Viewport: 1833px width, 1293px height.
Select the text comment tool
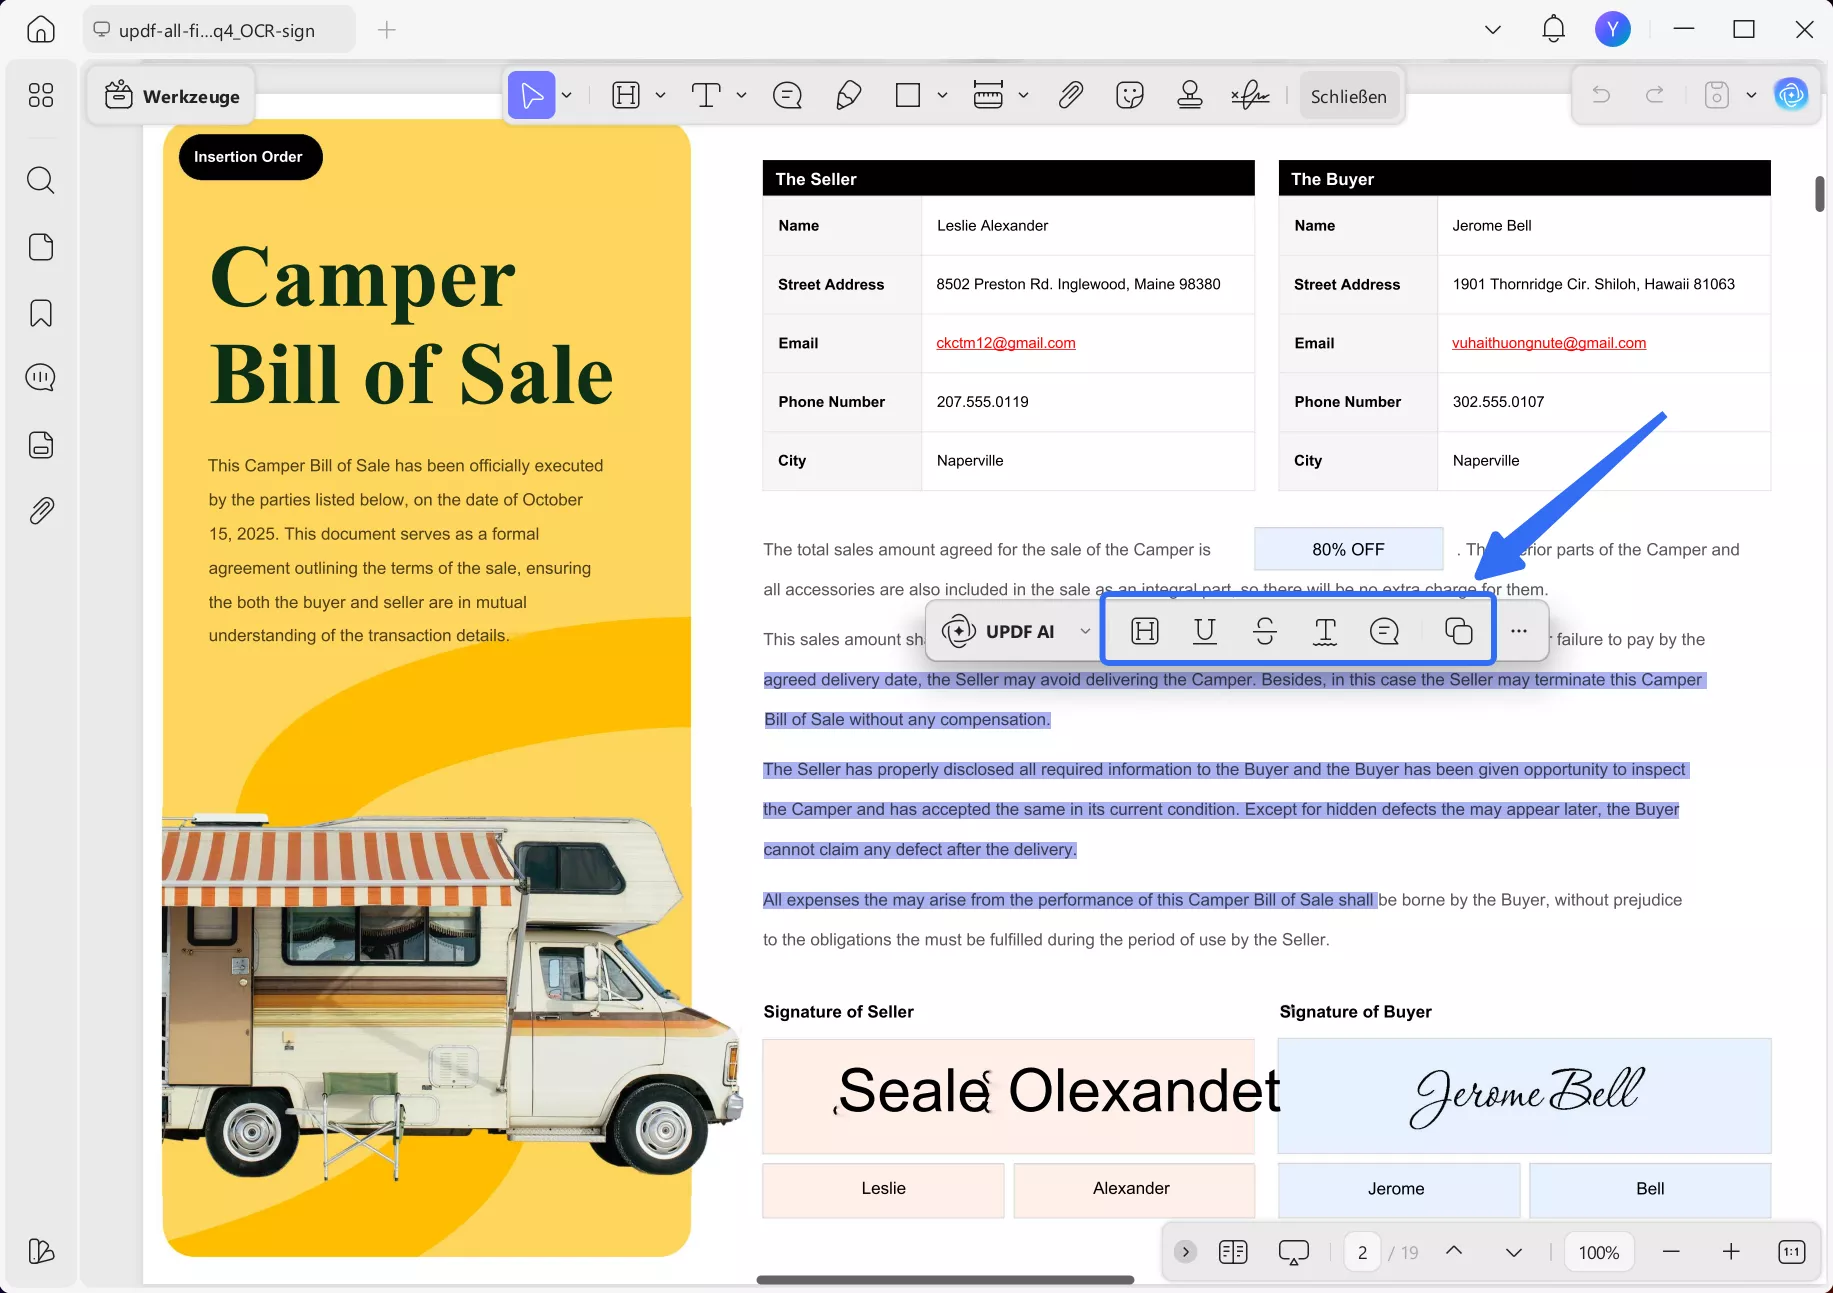(x=706, y=96)
